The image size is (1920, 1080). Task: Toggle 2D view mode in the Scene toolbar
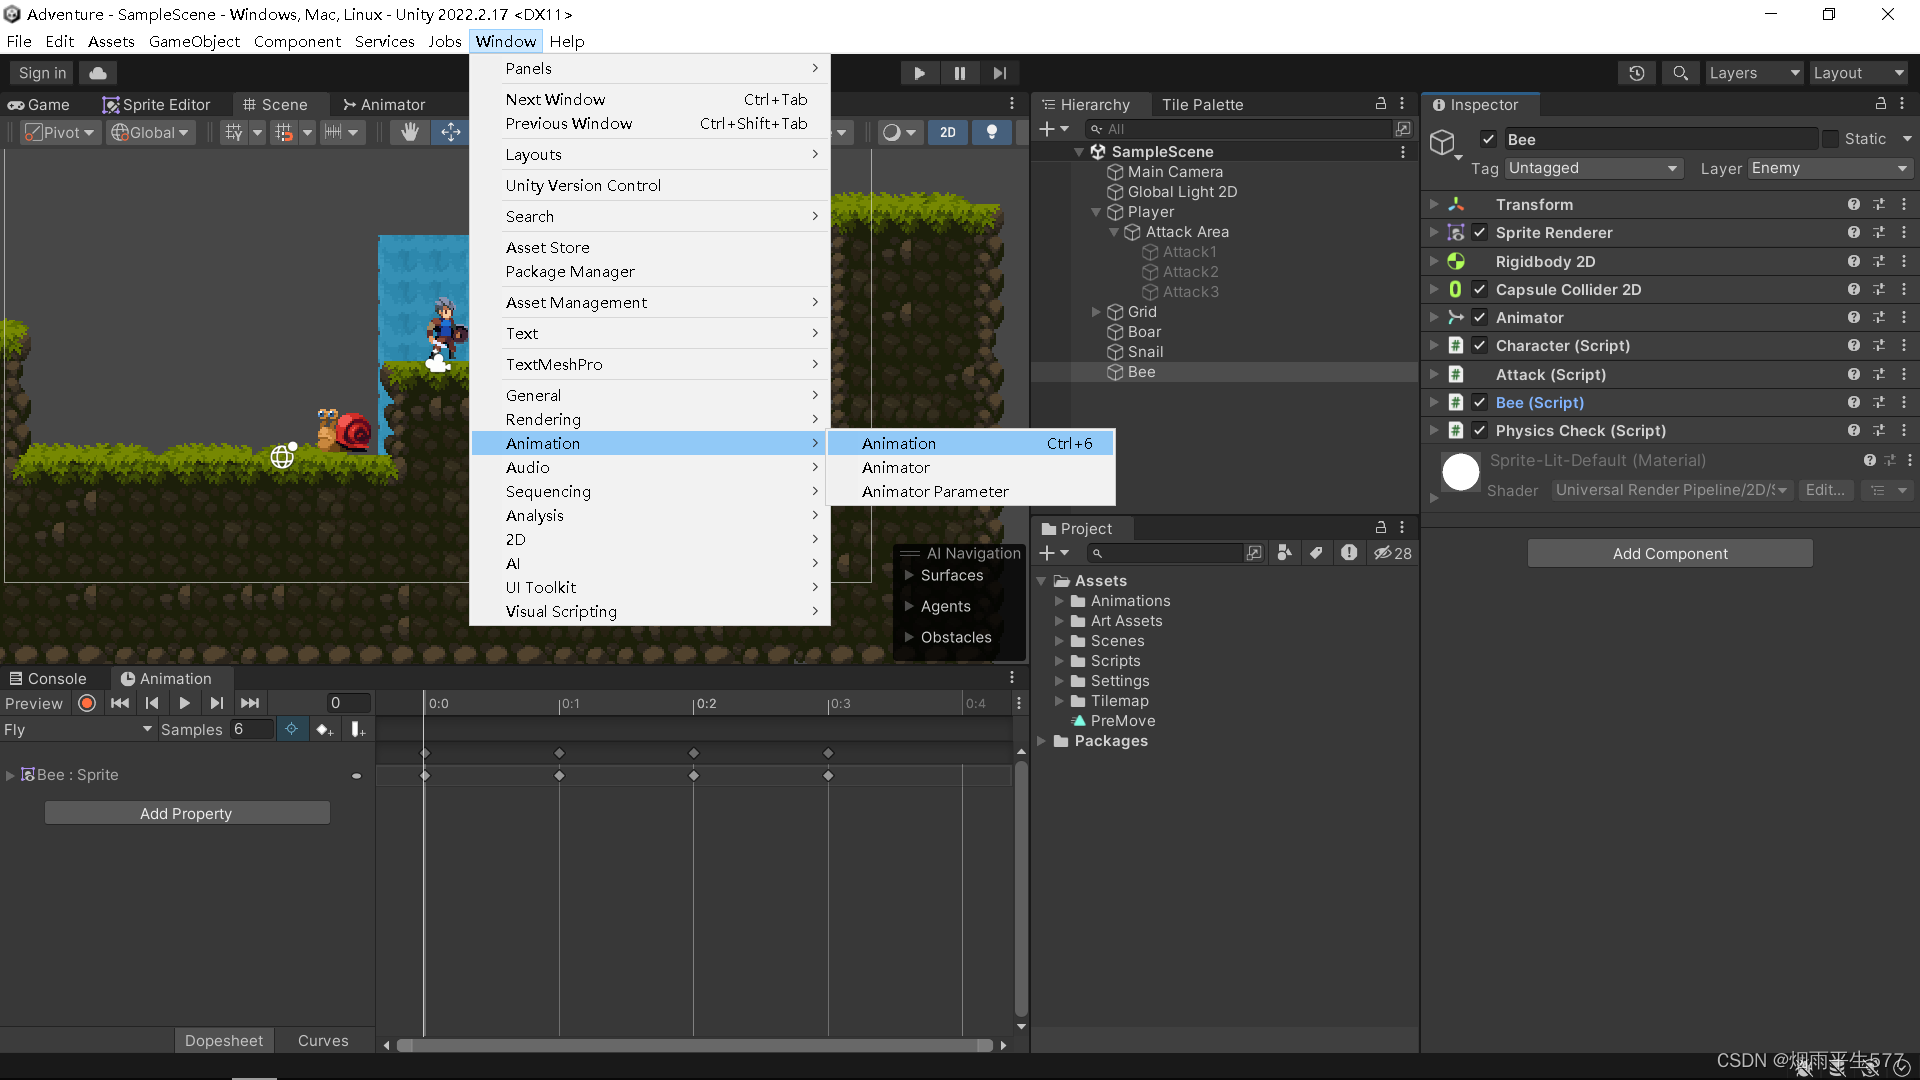(x=947, y=132)
